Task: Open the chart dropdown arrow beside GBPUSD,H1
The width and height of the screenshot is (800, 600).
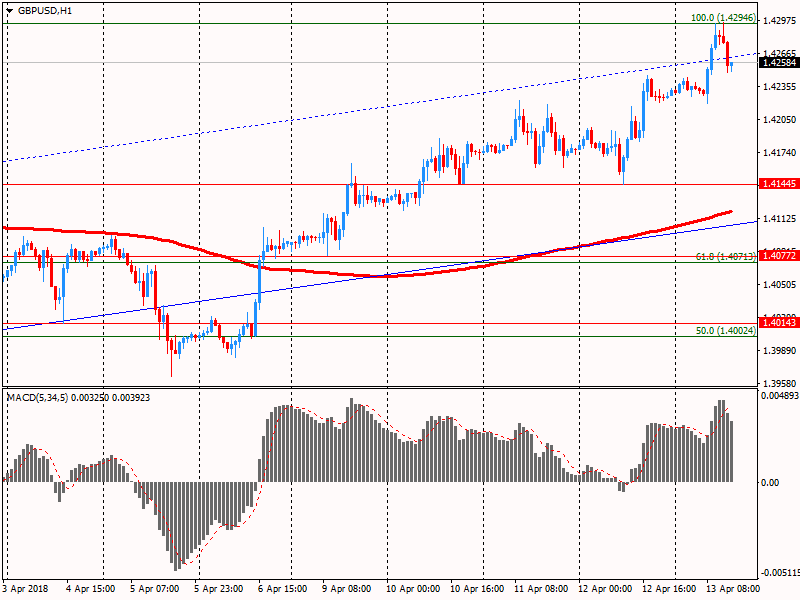Action: pyautogui.click(x=10, y=11)
